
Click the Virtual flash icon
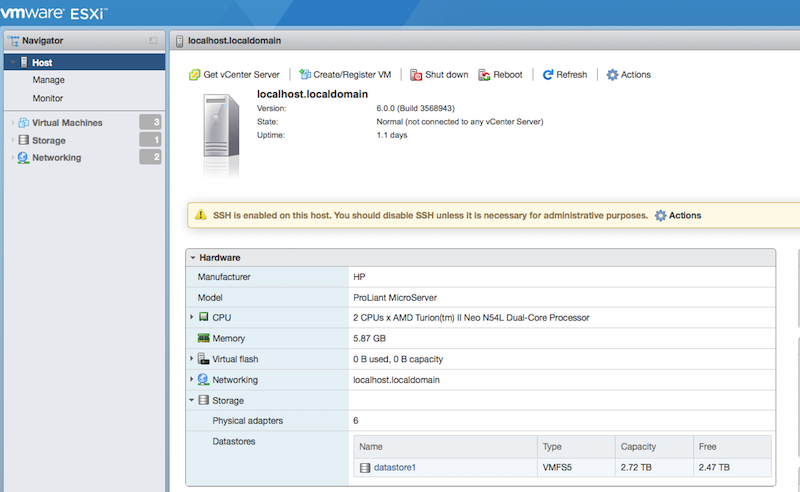click(x=203, y=359)
